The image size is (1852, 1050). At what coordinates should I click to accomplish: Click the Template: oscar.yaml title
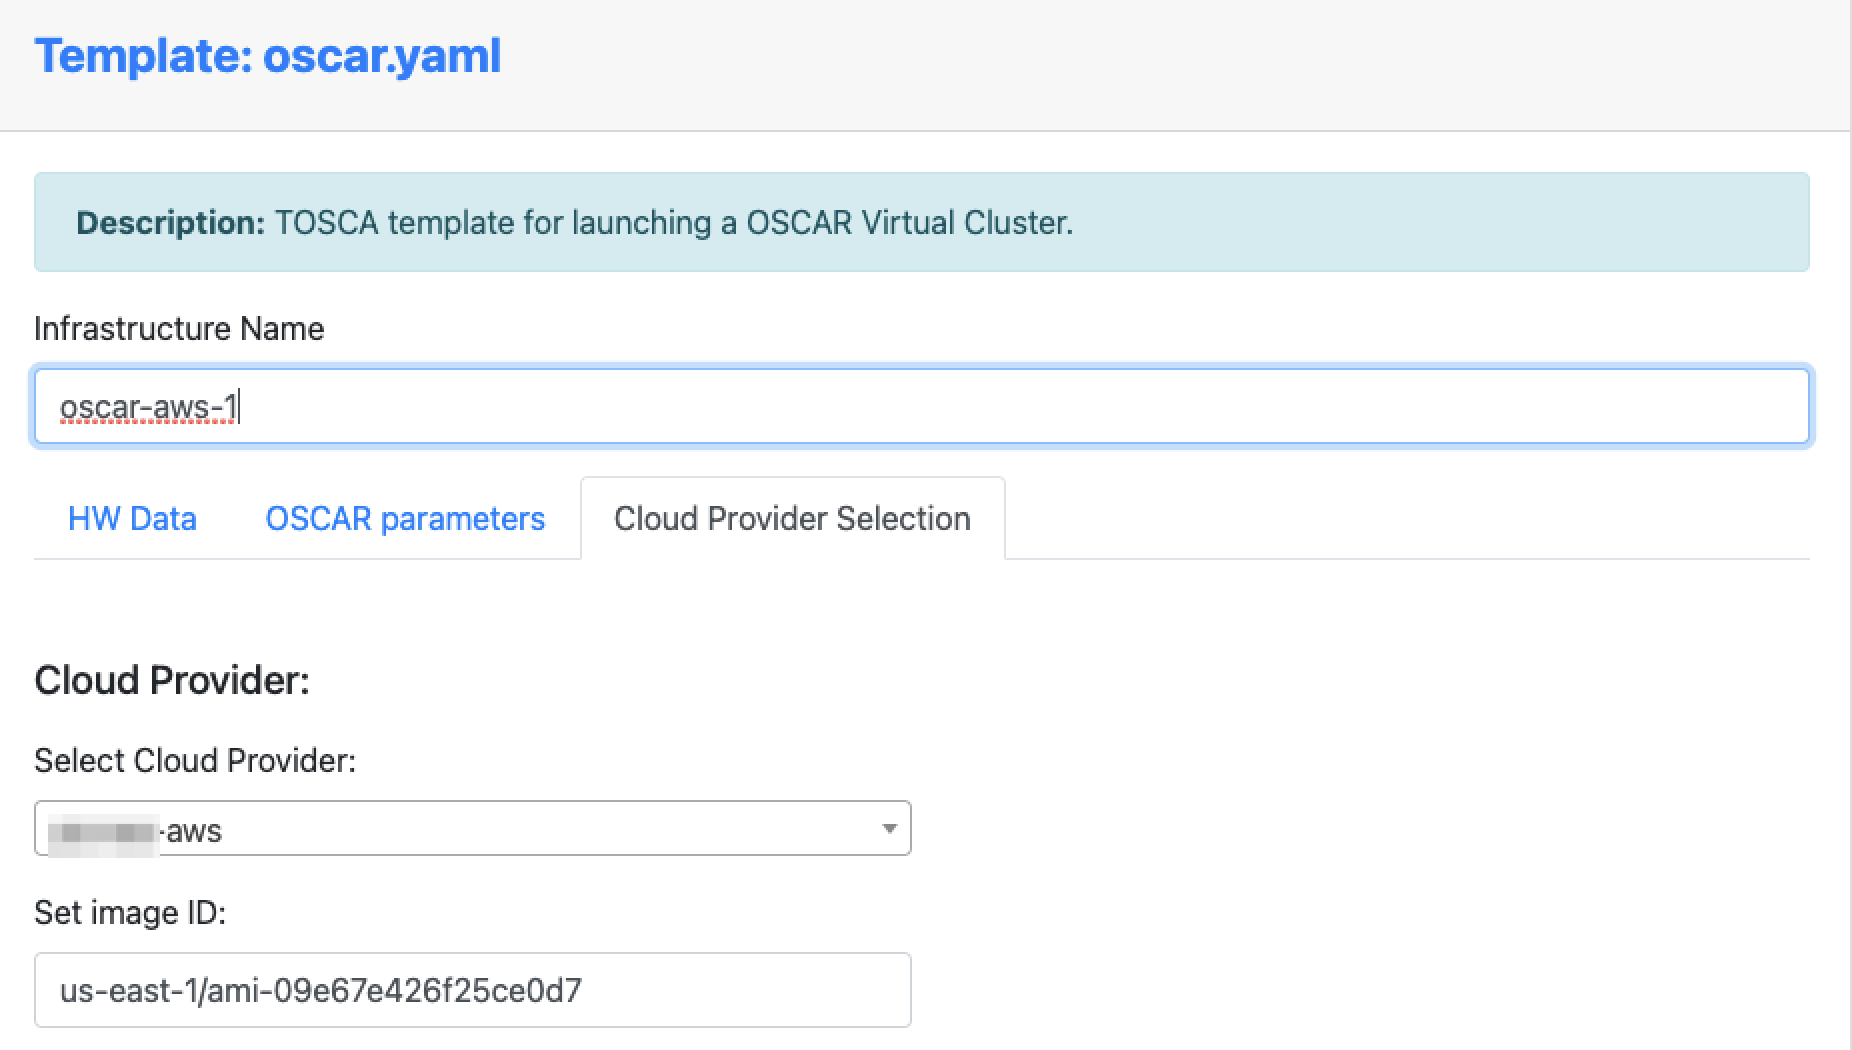point(268,55)
